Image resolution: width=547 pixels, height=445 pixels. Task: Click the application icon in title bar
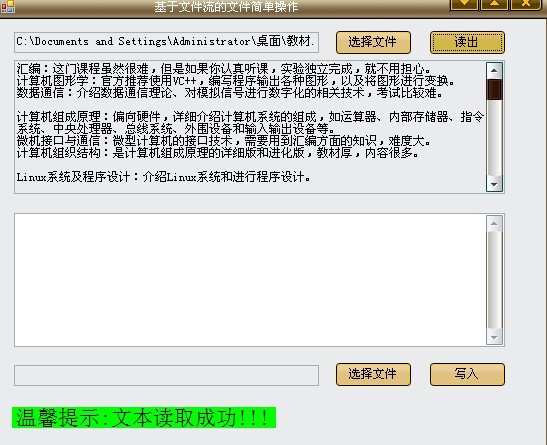tap(8, 6)
